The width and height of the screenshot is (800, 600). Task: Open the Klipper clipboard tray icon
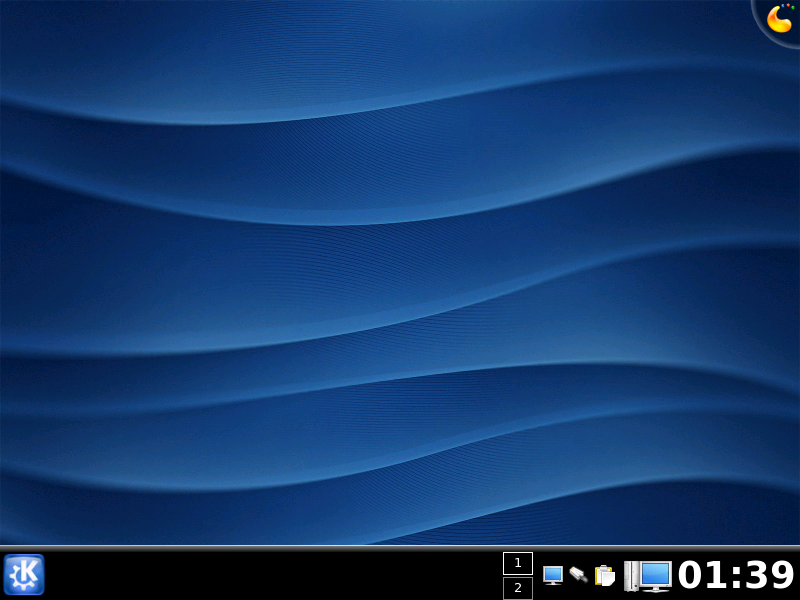tap(604, 575)
